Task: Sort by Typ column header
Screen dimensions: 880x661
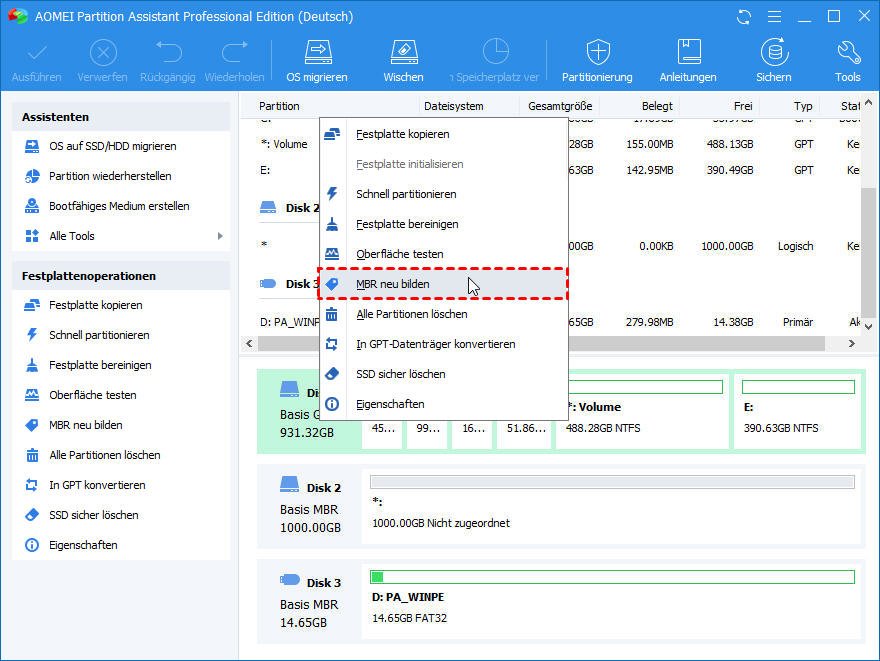Action: (803, 106)
